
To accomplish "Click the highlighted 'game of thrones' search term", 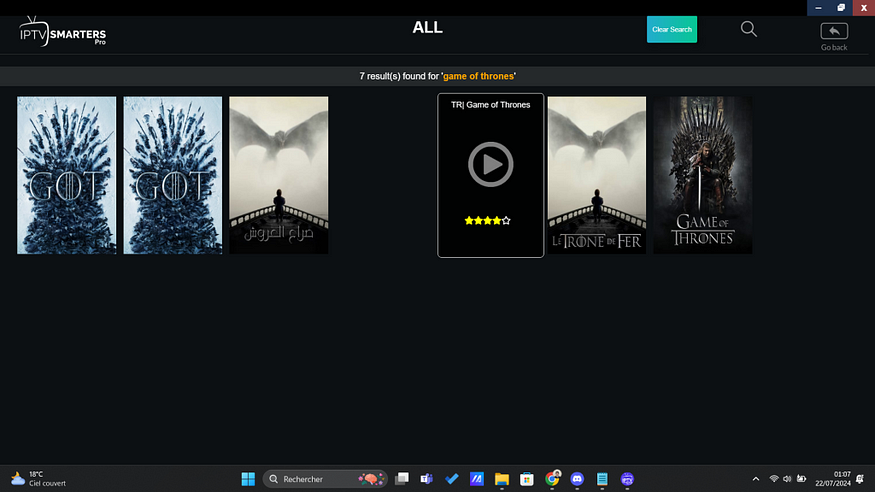I will tap(478, 76).
